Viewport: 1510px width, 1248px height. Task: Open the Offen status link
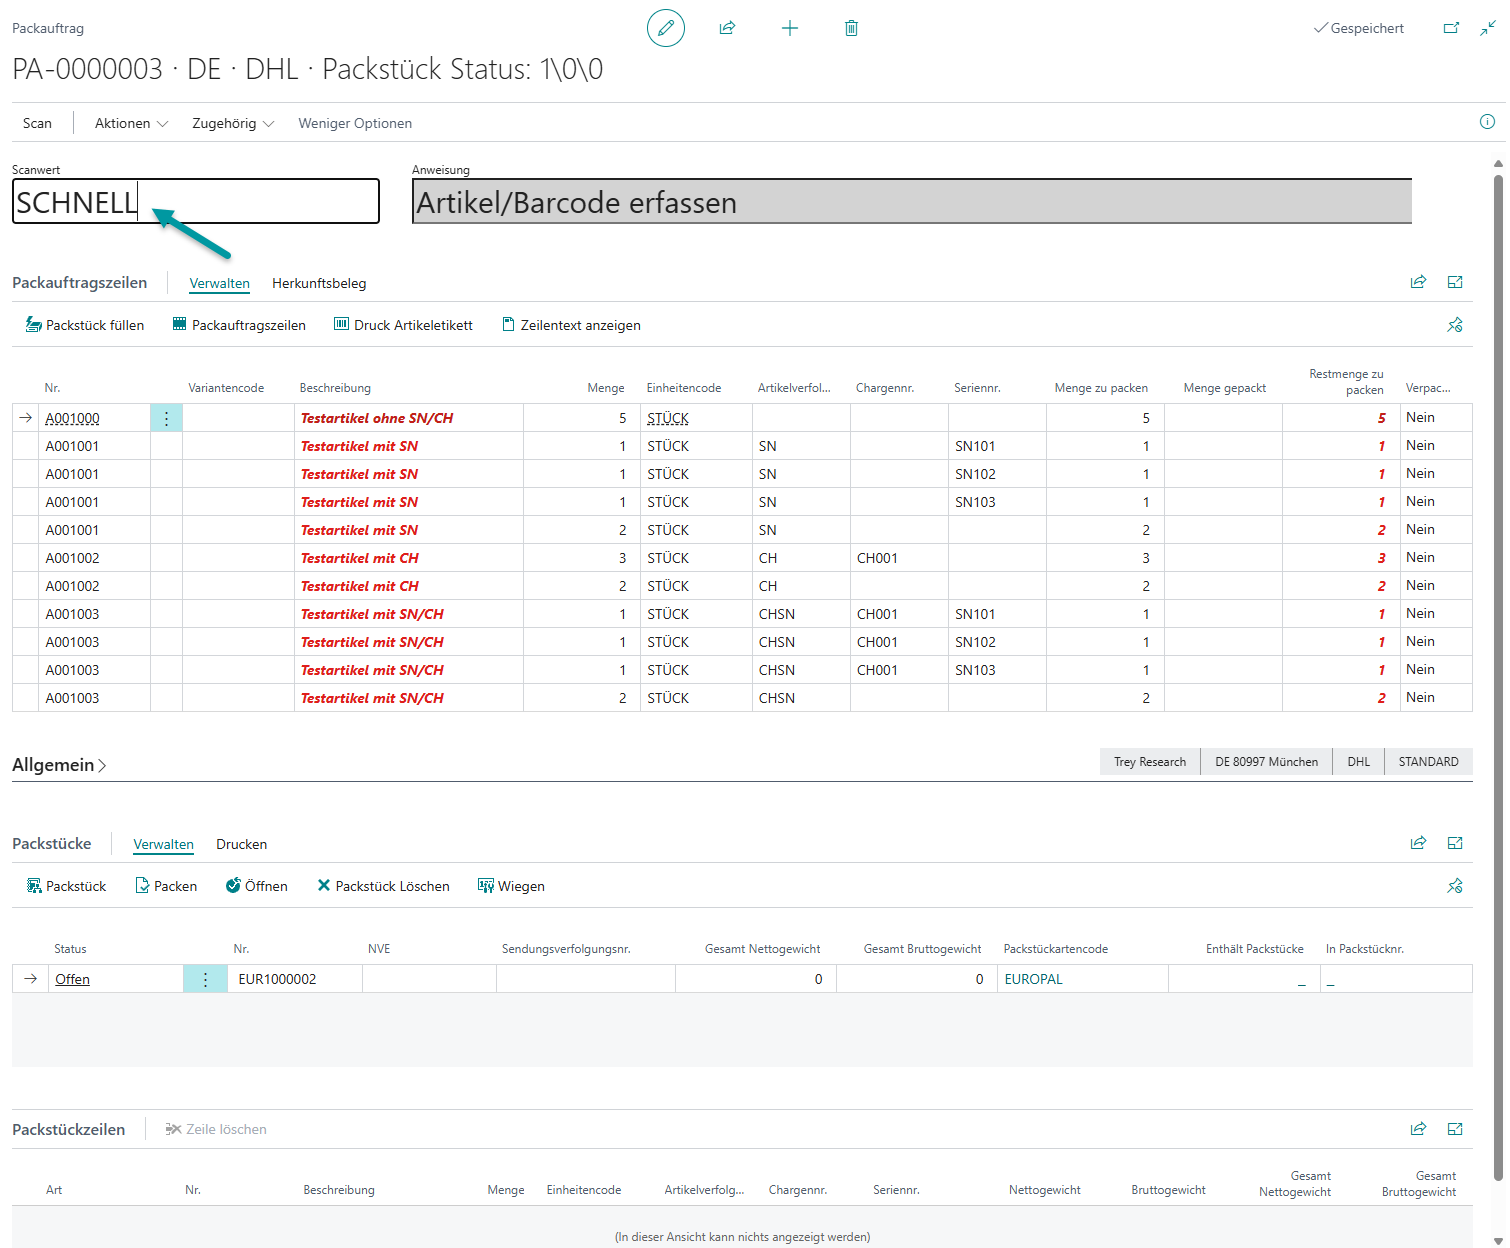point(72,979)
